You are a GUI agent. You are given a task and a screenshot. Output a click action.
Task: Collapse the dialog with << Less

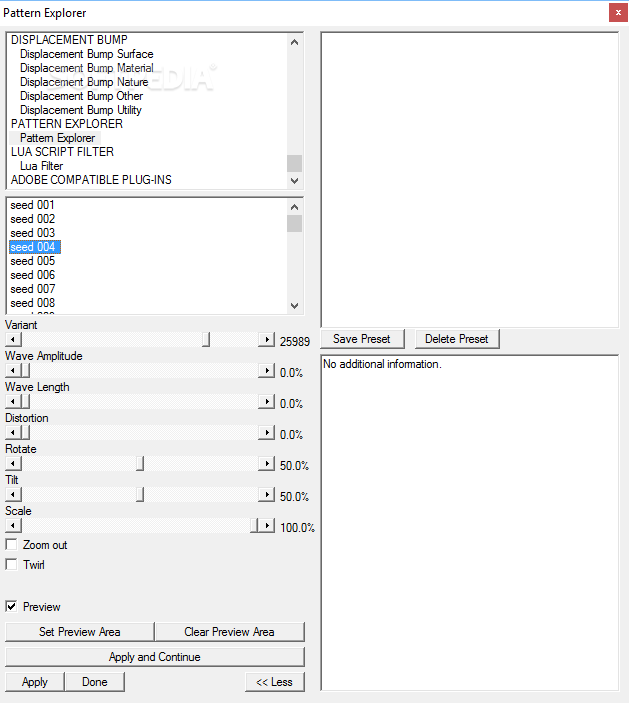click(x=274, y=682)
